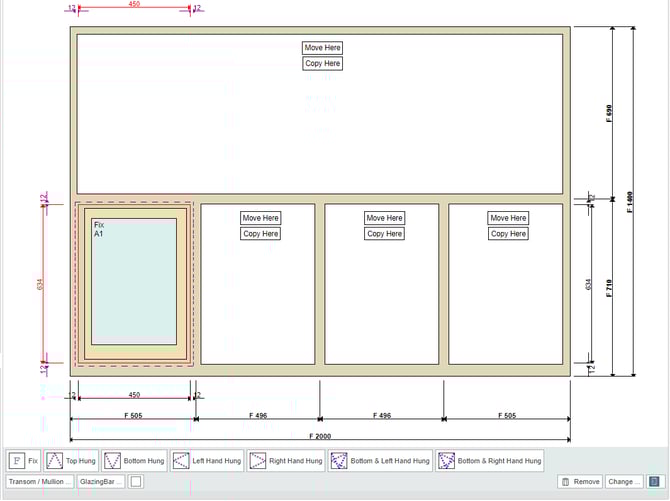Click Copy Here in top panel
Viewport: 670px width, 501px height.
322,64
